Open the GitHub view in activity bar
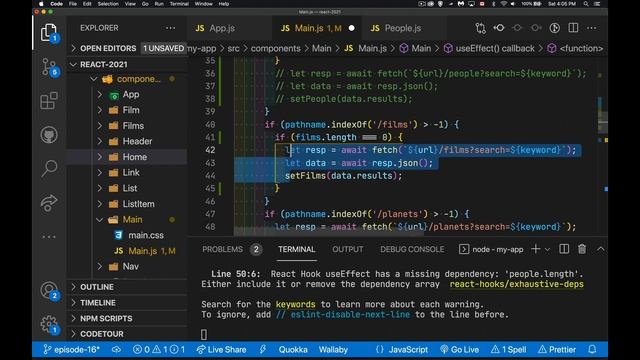 49,135
